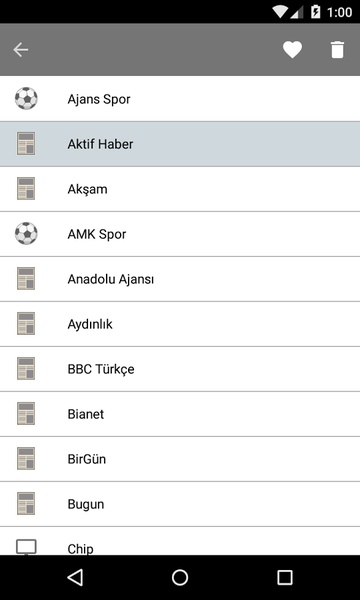This screenshot has height=600, width=360.
Task: Select the Akşam news source
Action: pos(180,189)
